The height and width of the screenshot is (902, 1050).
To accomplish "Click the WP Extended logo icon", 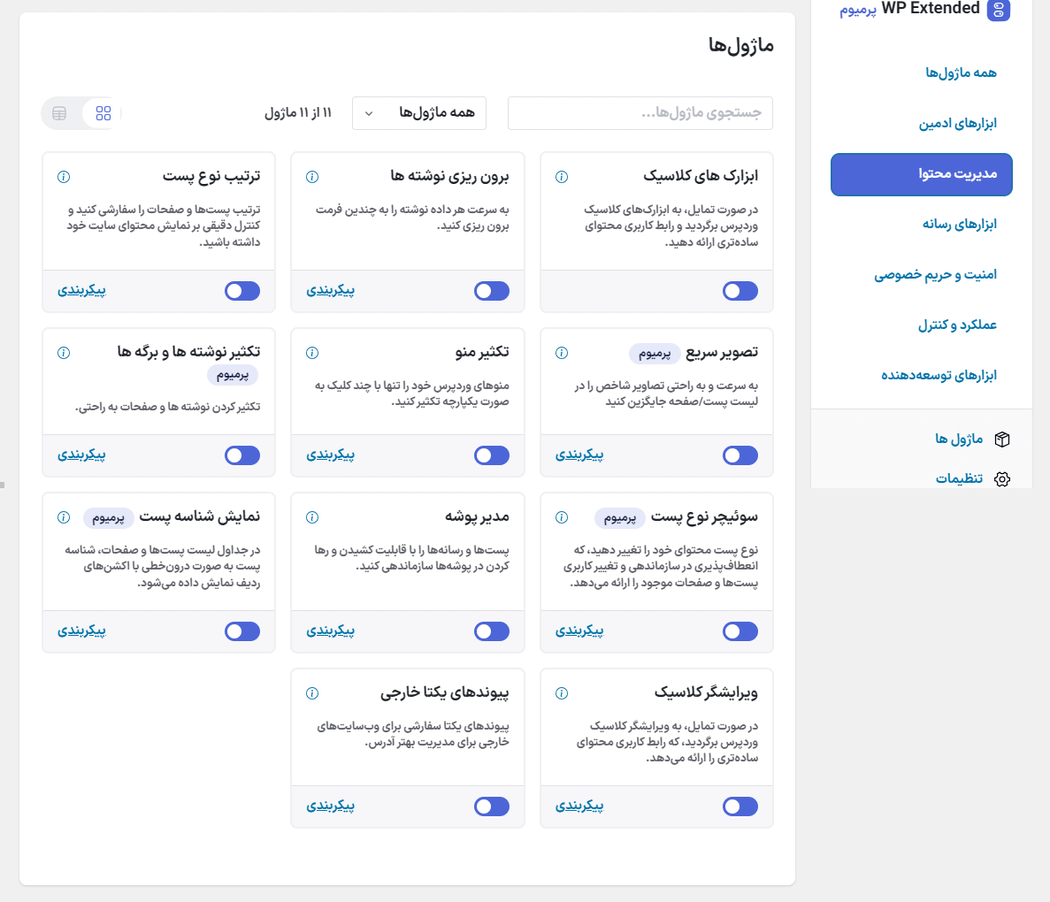I will (x=998, y=12).
